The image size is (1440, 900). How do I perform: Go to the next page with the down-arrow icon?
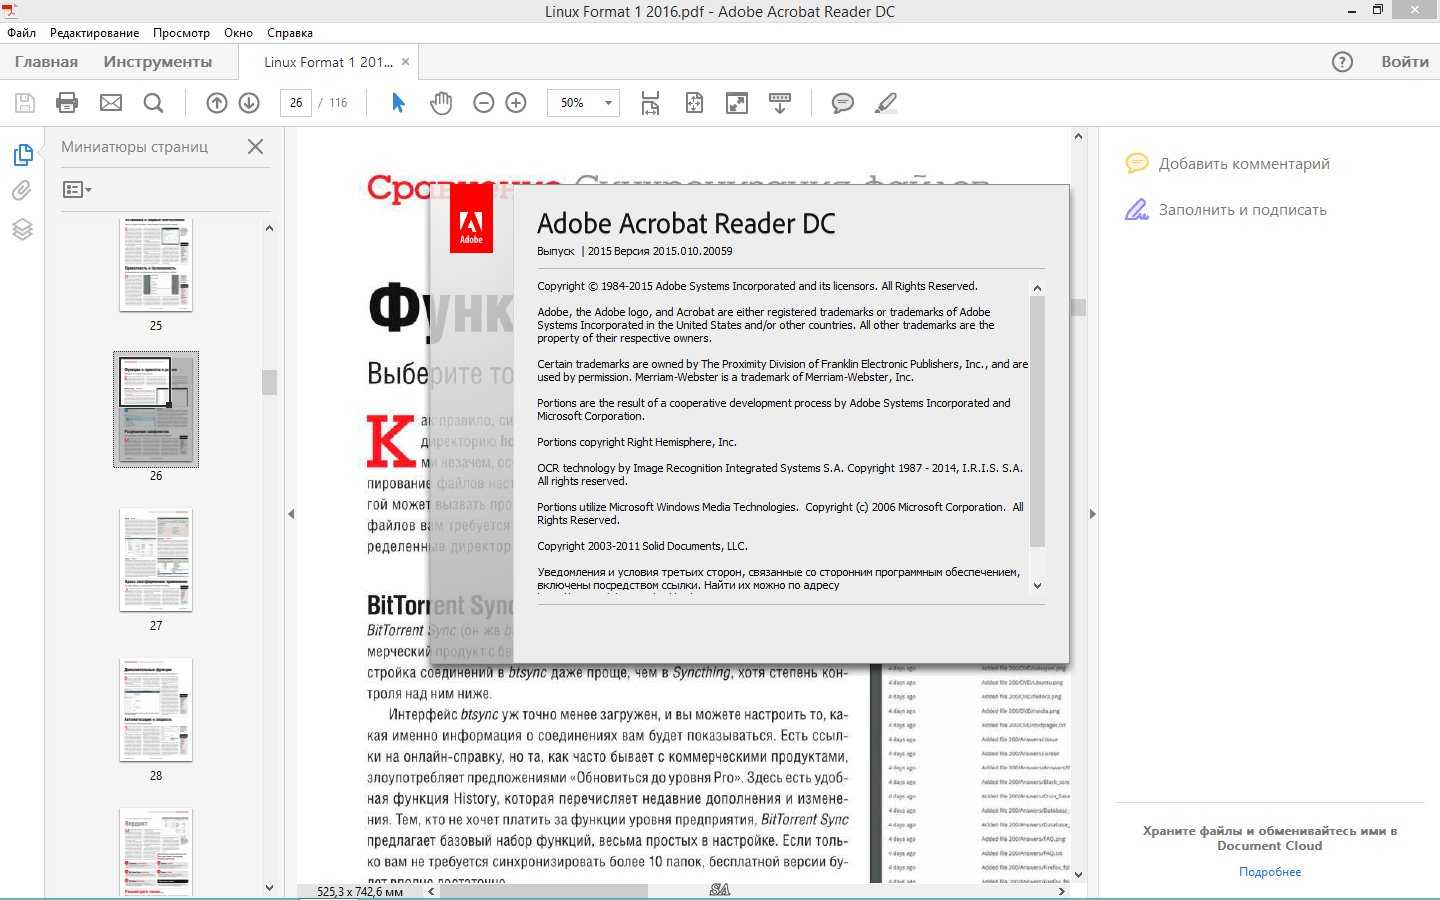tap(248, 102)
